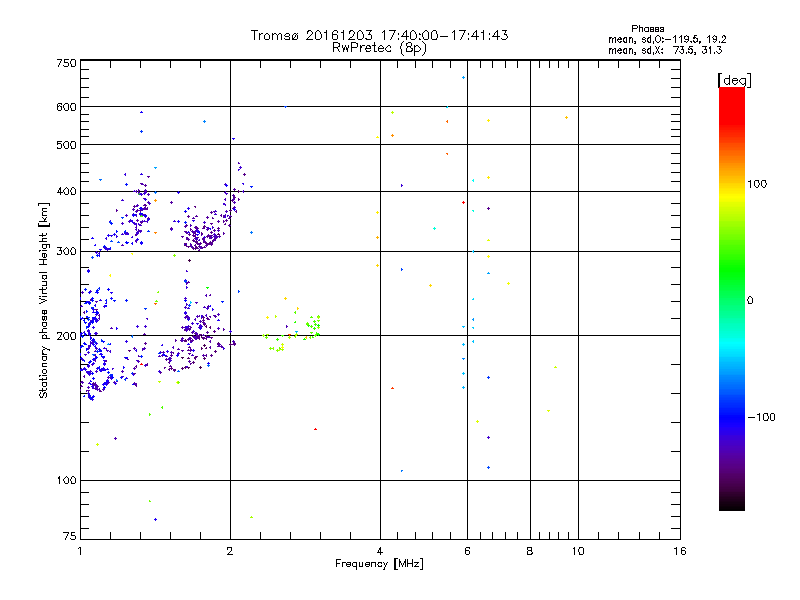Image resolution: width=800 pixels, height=600 pixels.
Task: Click the 'mean, sd,X: 73.5, 31.3' statistic
Action: pyautogui.click(x=665, y=50)
